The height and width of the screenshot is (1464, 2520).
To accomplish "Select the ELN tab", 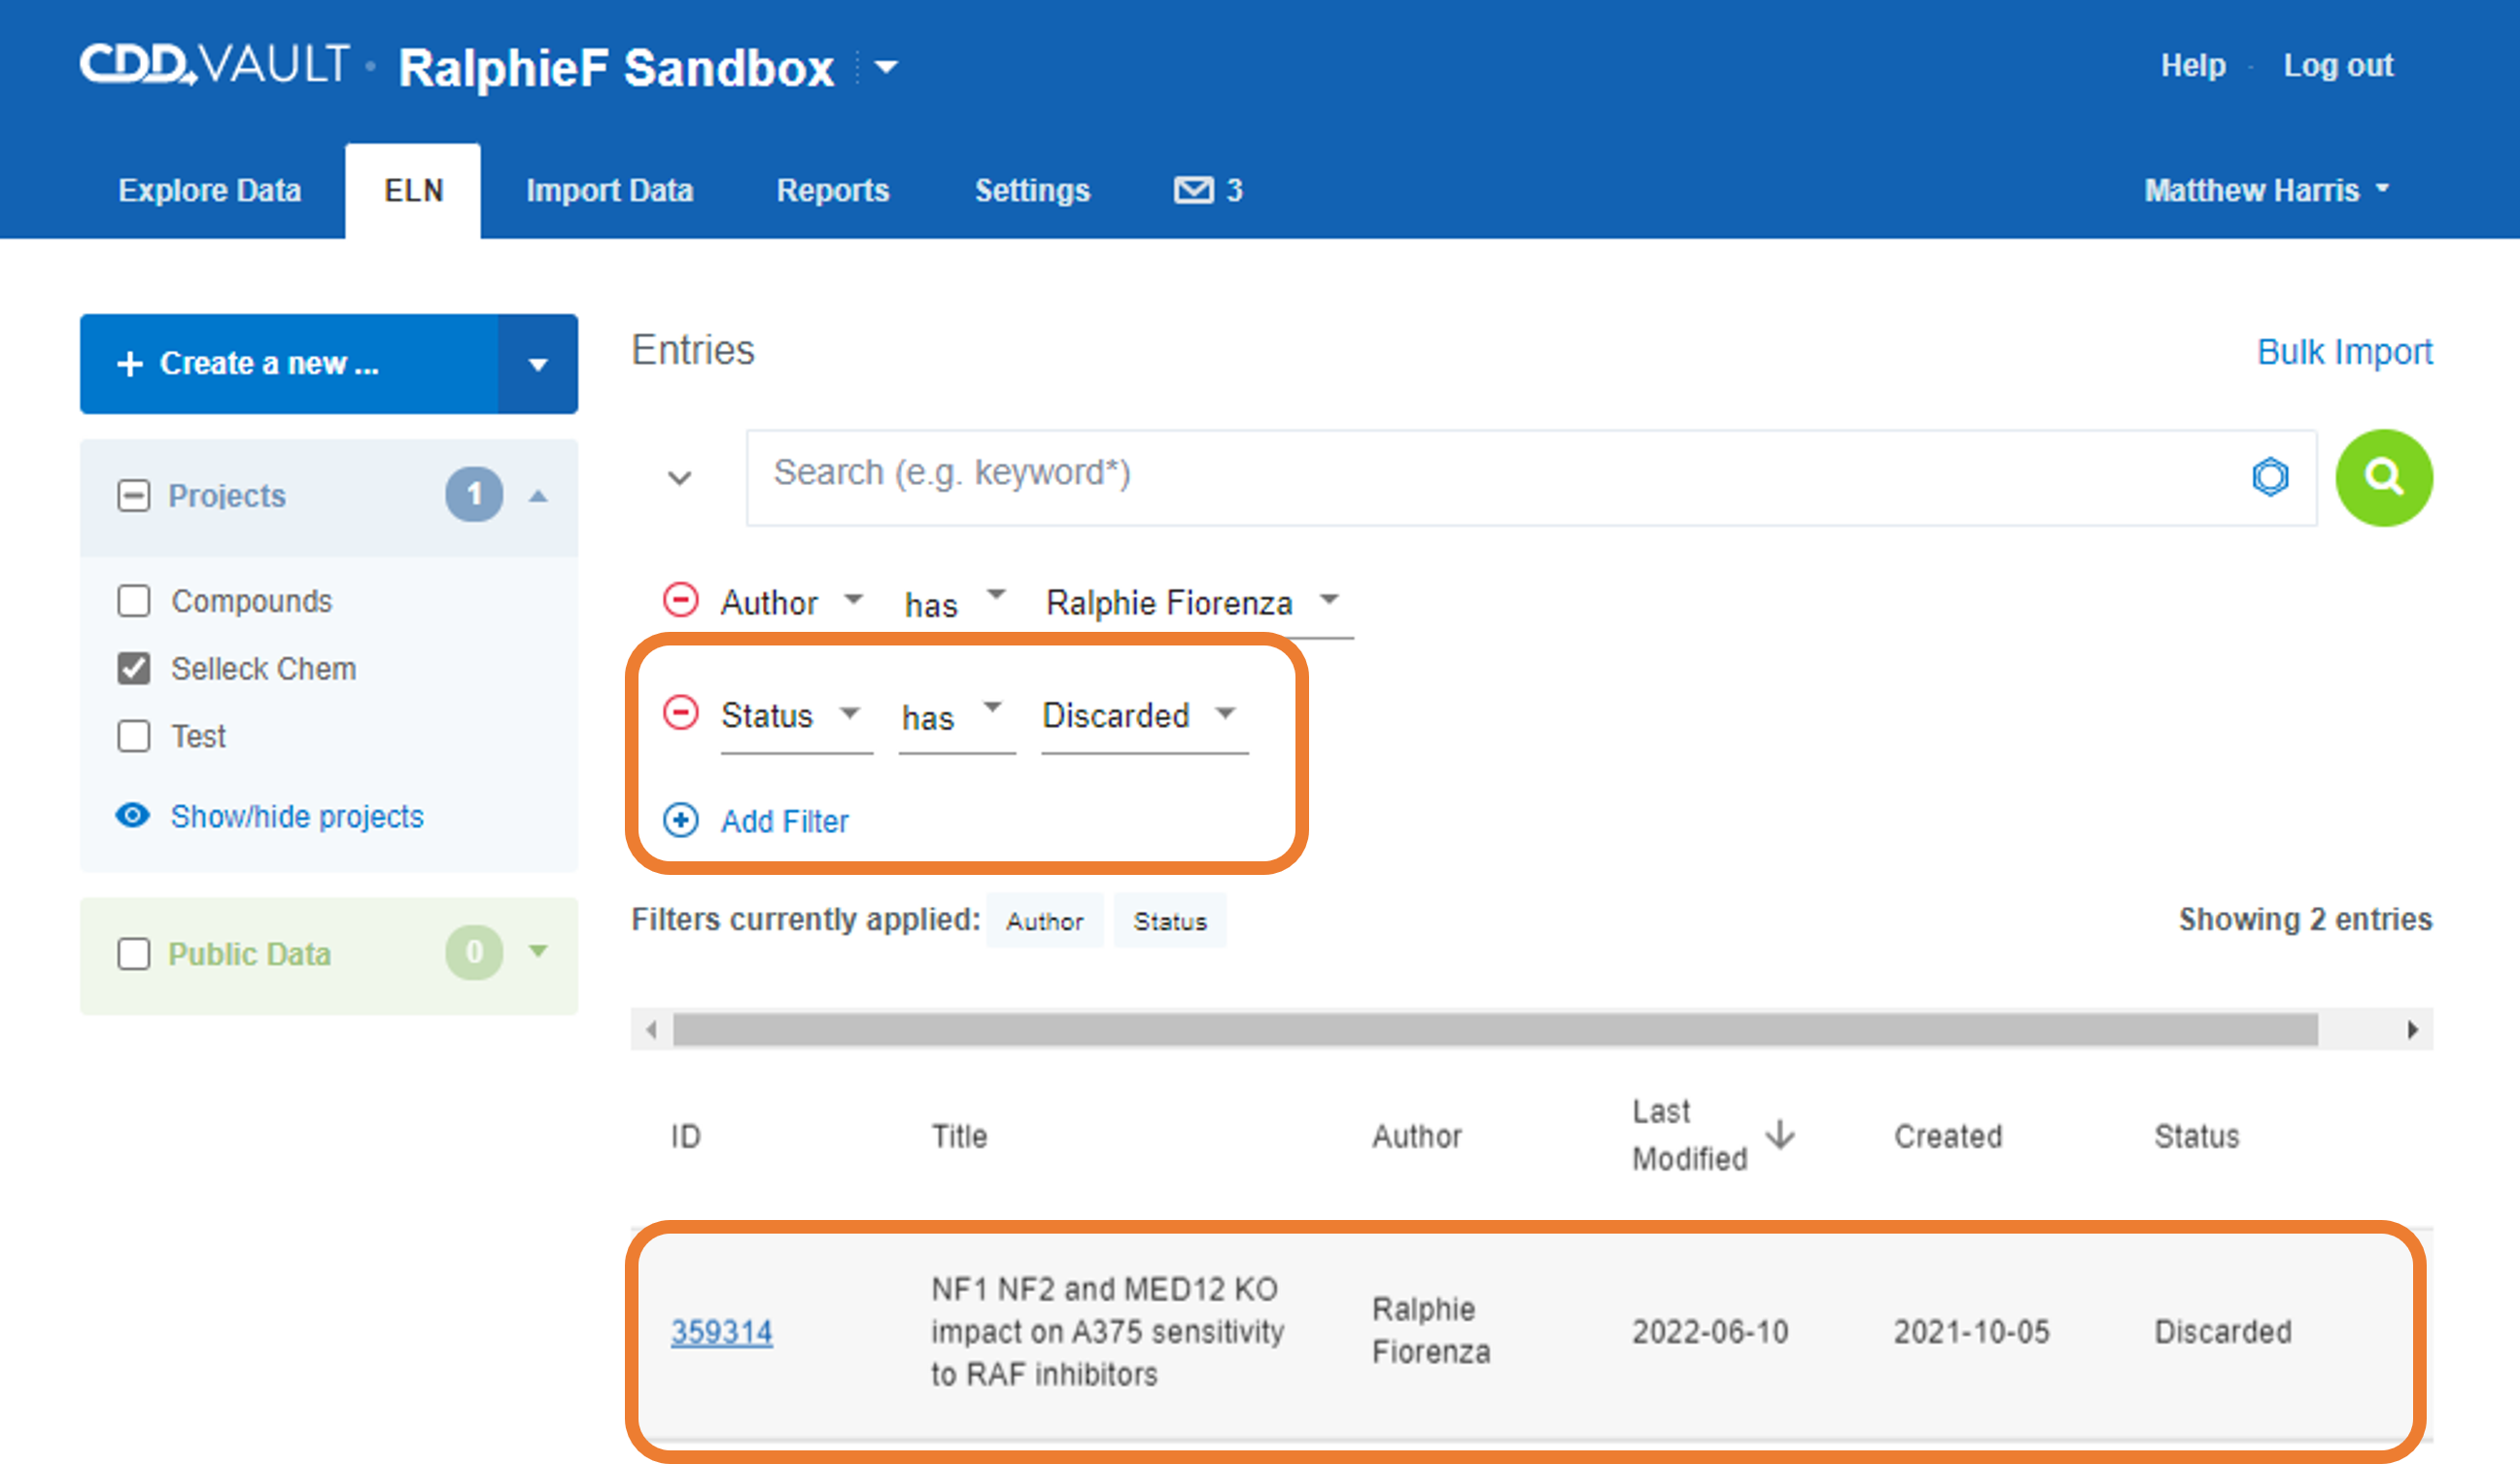I will 413,190.
